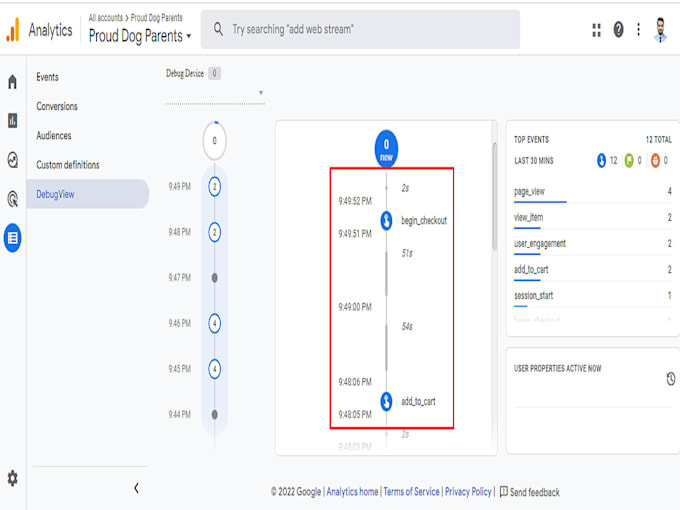Open the Home icon in sidebar

coord(13,82)
